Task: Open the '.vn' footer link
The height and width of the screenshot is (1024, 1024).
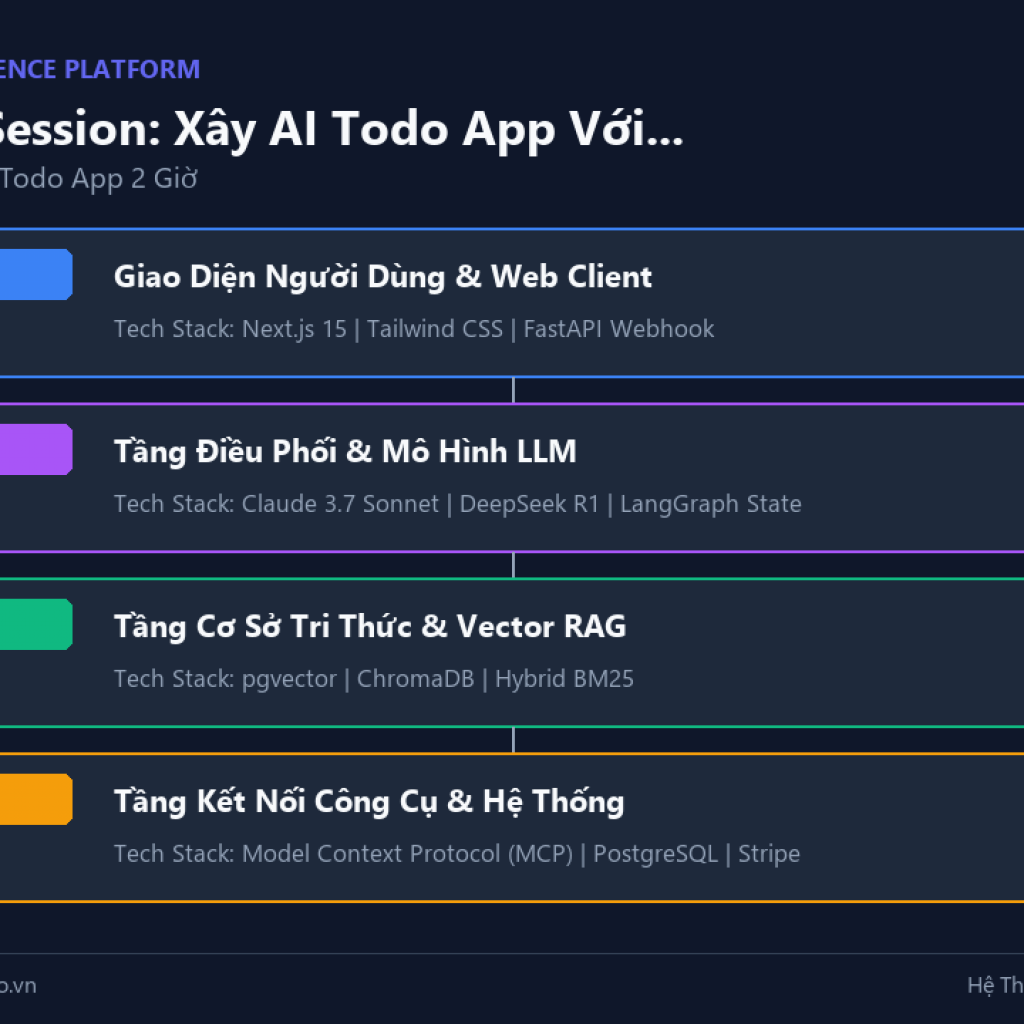Action: pos(18,985)
